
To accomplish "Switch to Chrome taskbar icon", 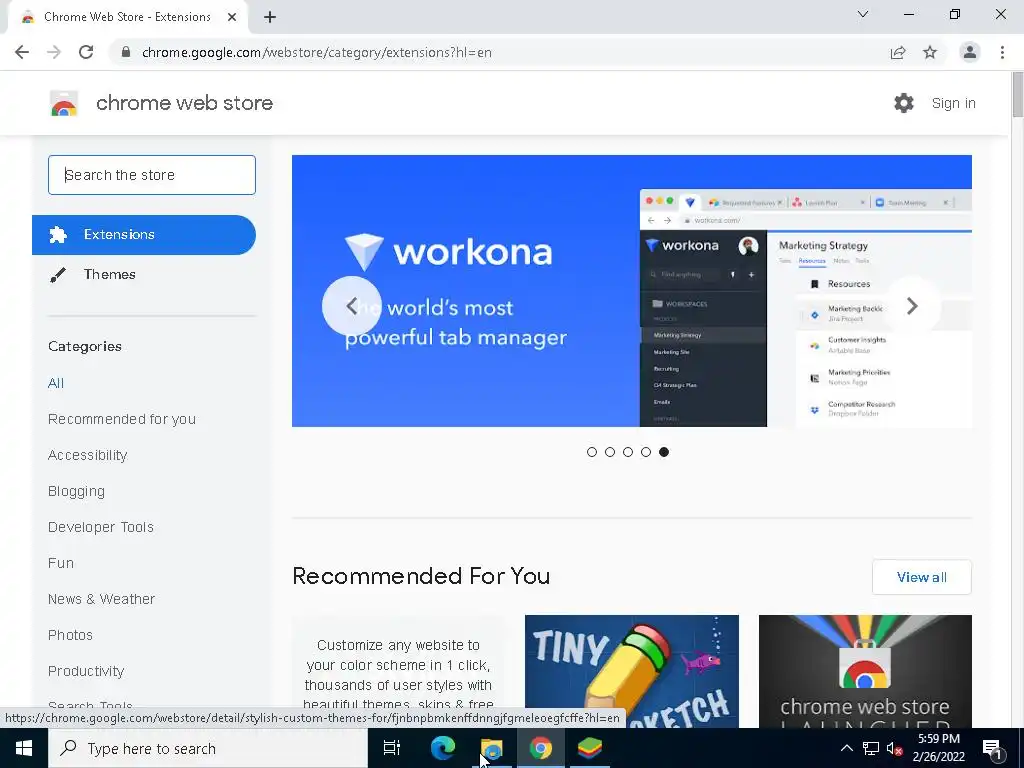I will (x=541, y=748).
